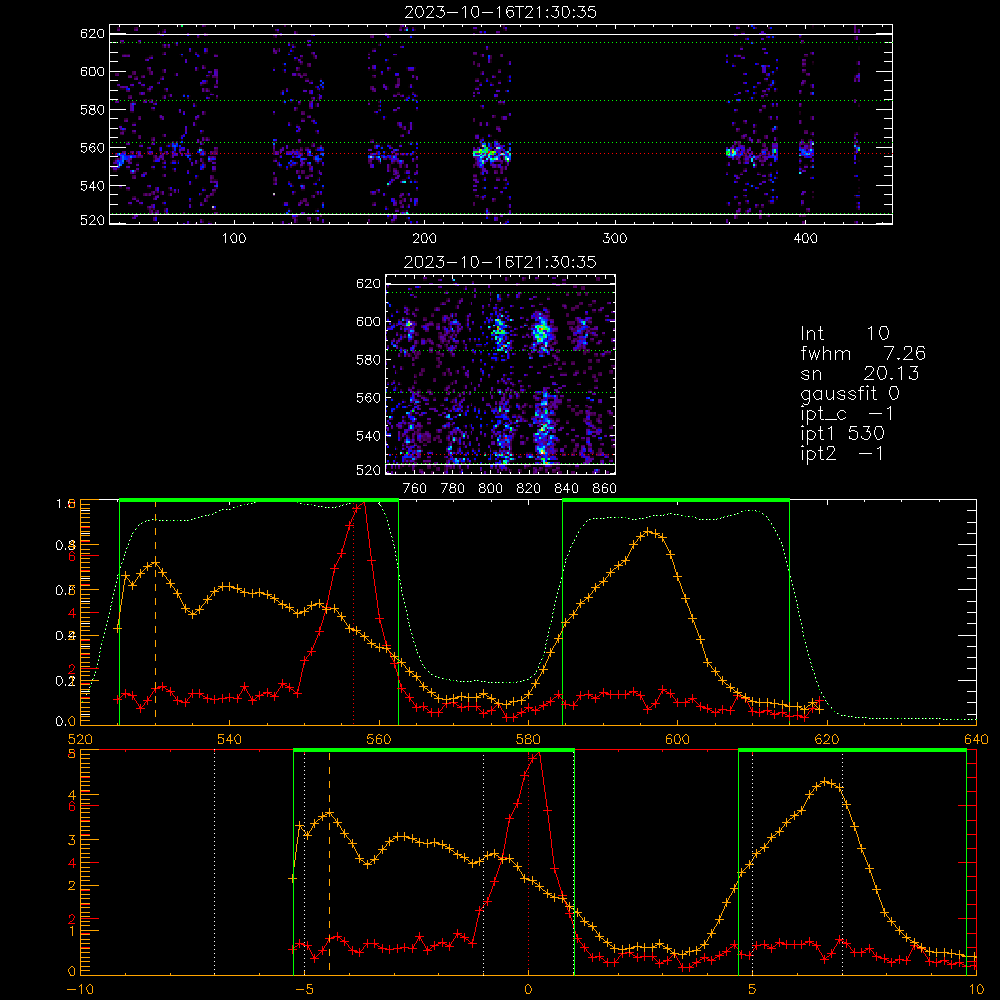Click the brightest spot near 828 in middle spectrogram

pyautogui.click(x=541, y=332)
